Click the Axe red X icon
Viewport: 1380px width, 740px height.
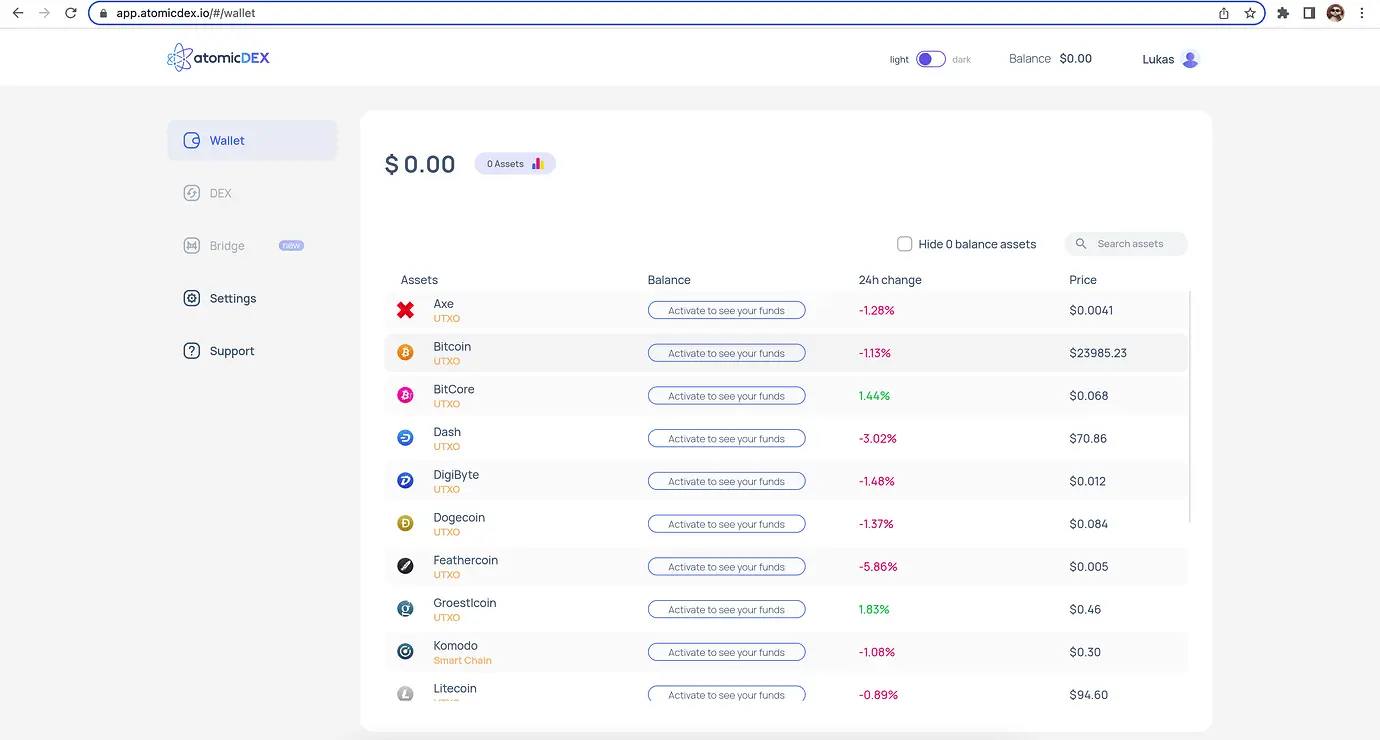pyautogui.click(x=405, y=310)
